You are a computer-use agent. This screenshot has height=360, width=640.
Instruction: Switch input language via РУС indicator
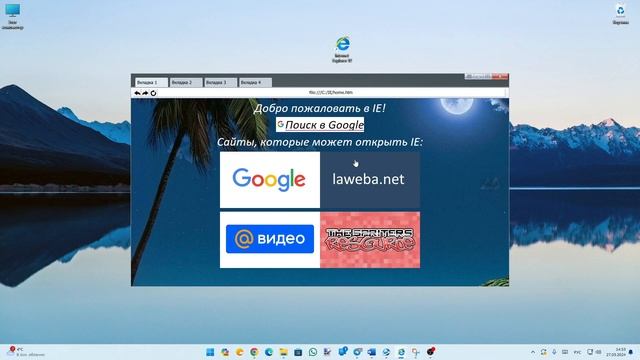click(x=577, y=352)
